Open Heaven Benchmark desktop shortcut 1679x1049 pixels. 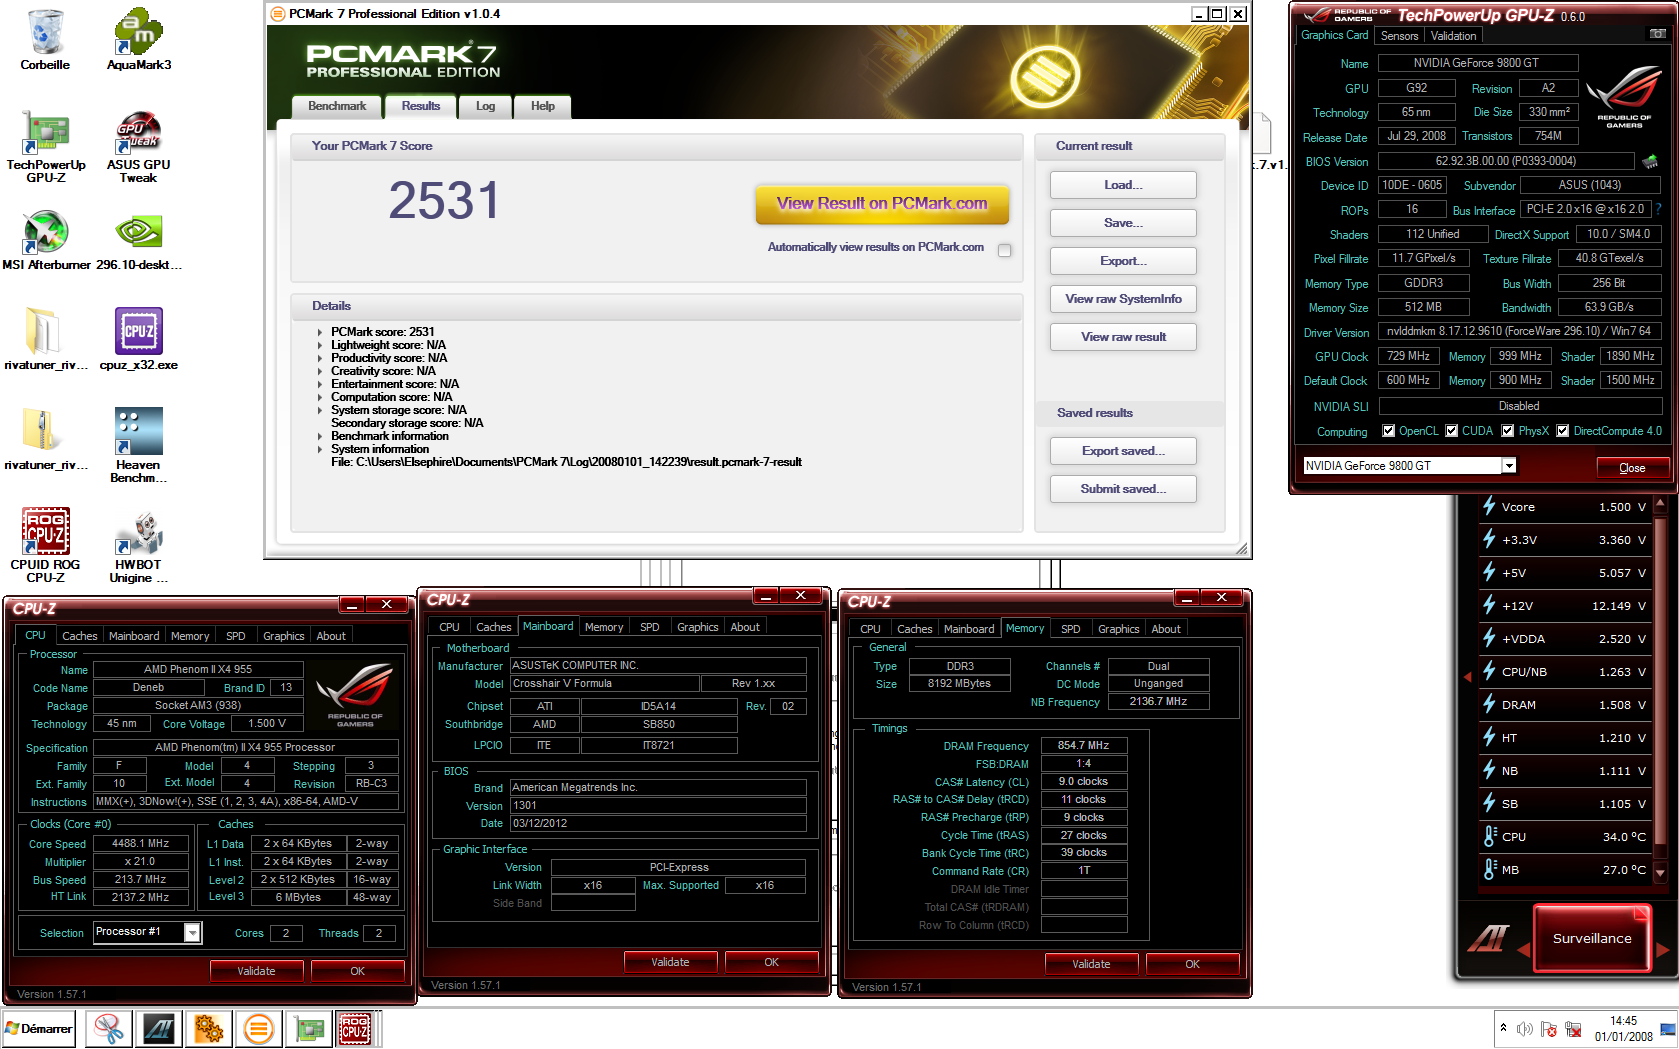139,446
